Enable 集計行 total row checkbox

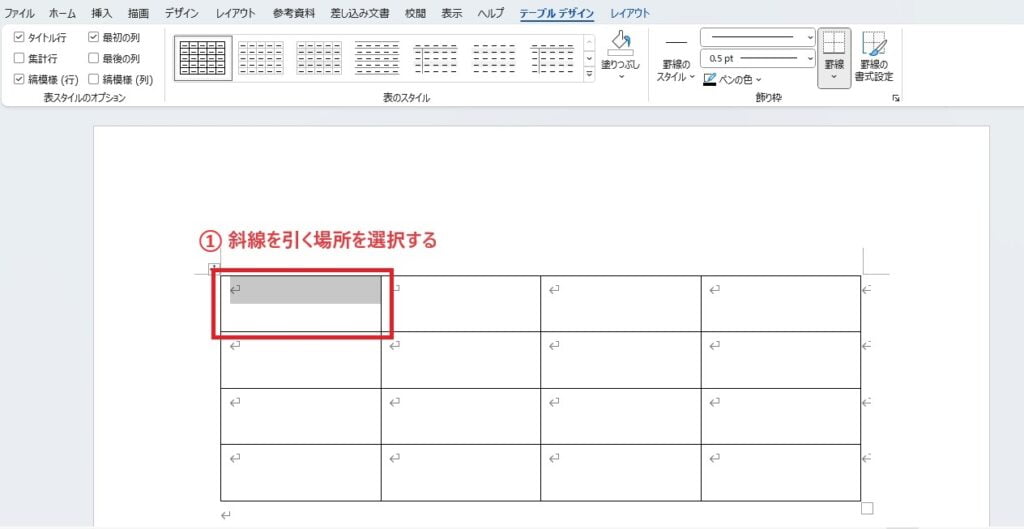19,58
